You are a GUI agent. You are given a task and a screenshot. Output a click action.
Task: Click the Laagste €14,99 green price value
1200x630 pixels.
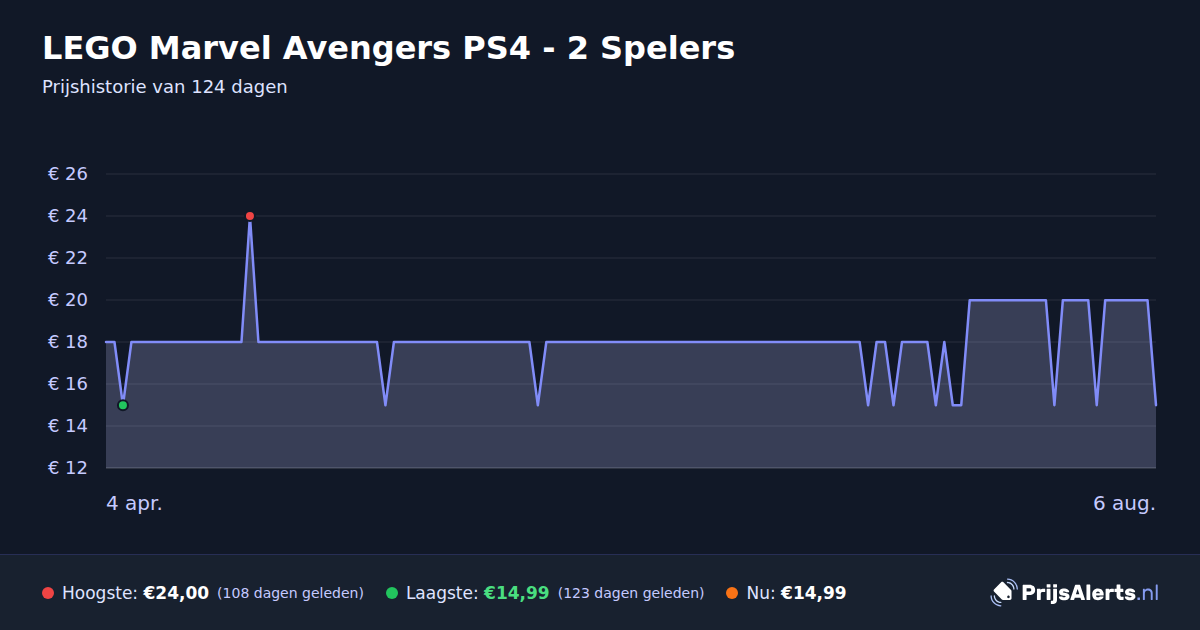click(x=516, y=593)
